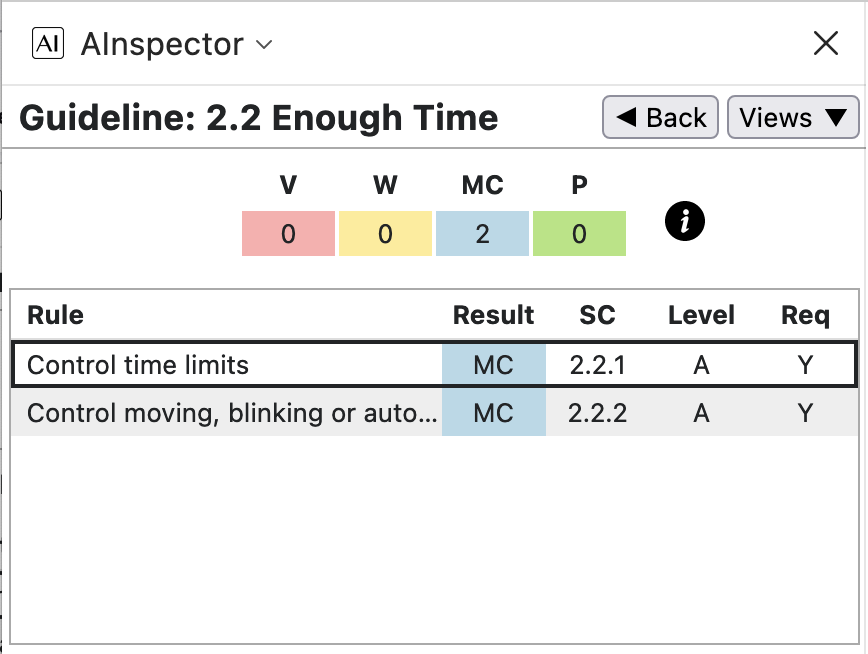
Task: Click the yellow Warnings count box
Action: pyautogui.click(x=386, y=234)
